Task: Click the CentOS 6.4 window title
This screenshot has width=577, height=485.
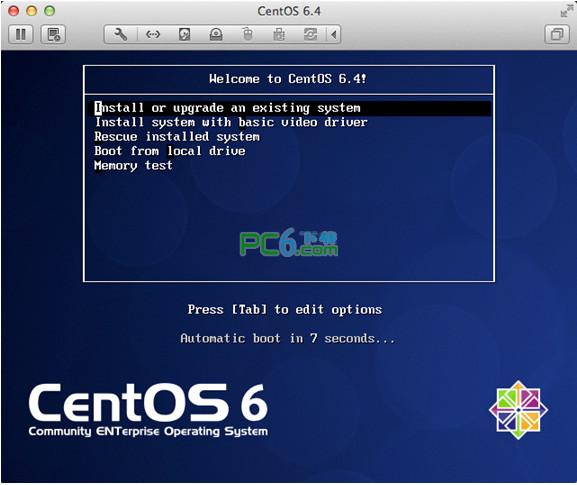Action: point(289,11)
